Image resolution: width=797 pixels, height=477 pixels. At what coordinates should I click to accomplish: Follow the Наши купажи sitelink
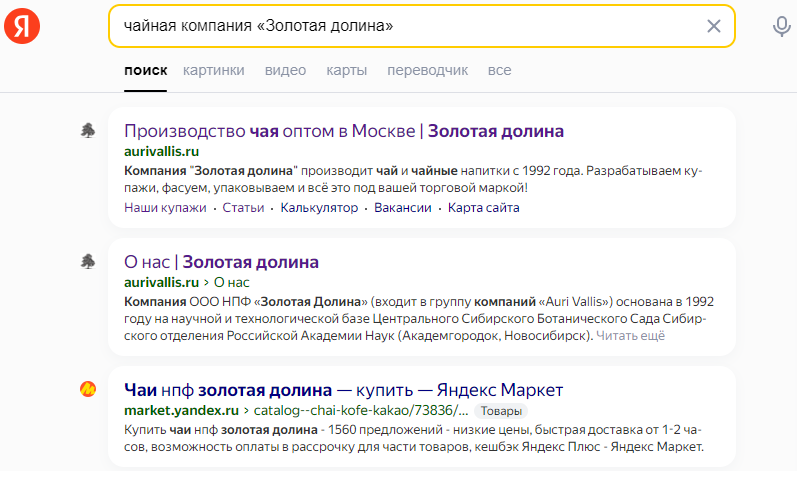coord(165,207)
